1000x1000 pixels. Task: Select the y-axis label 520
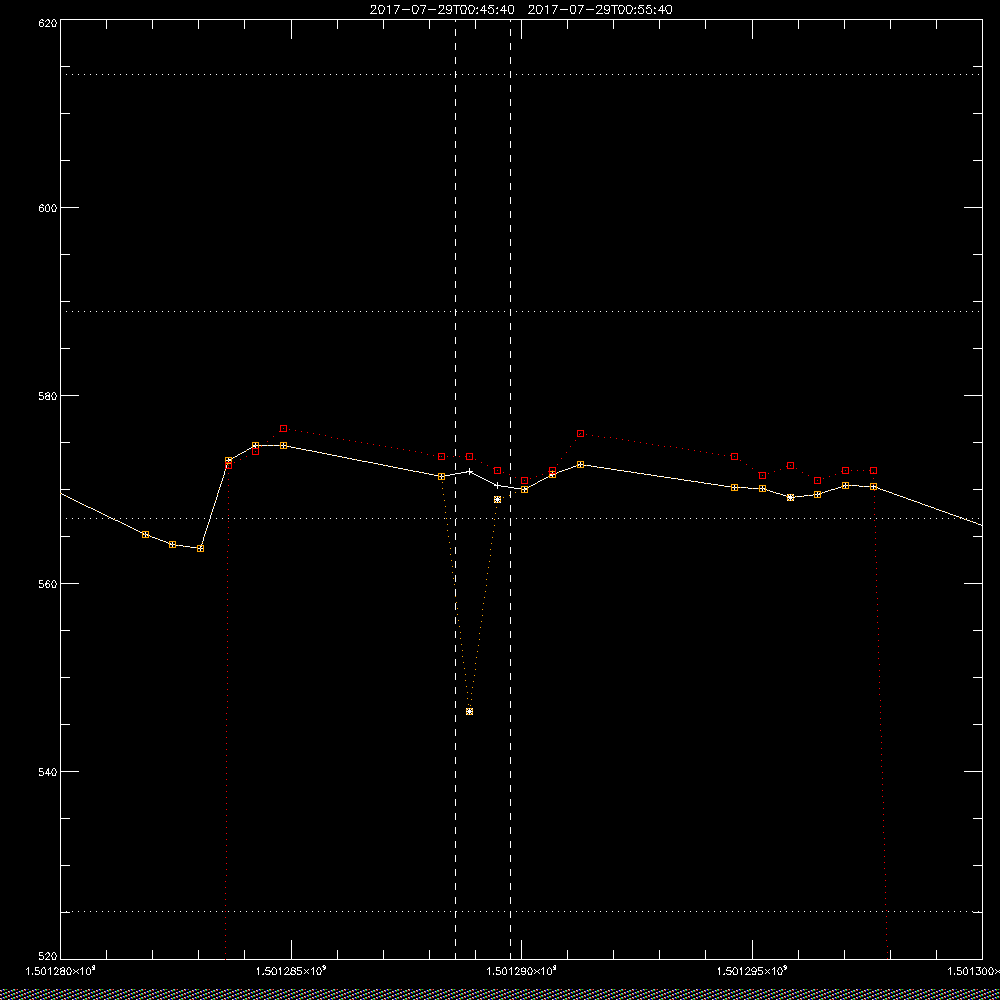49,957
